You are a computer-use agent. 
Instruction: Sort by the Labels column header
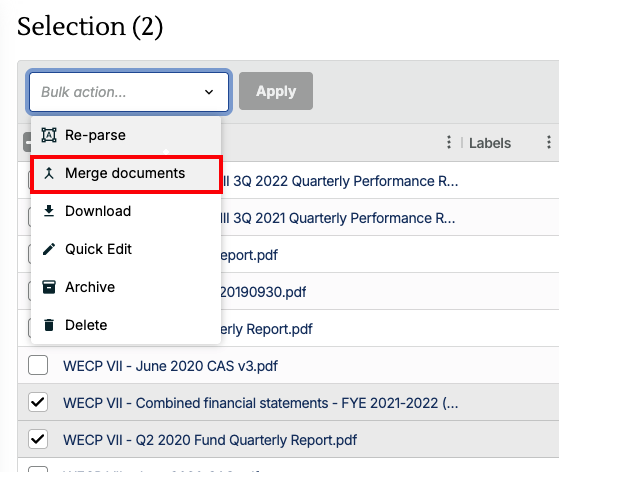tap(490, 143)
